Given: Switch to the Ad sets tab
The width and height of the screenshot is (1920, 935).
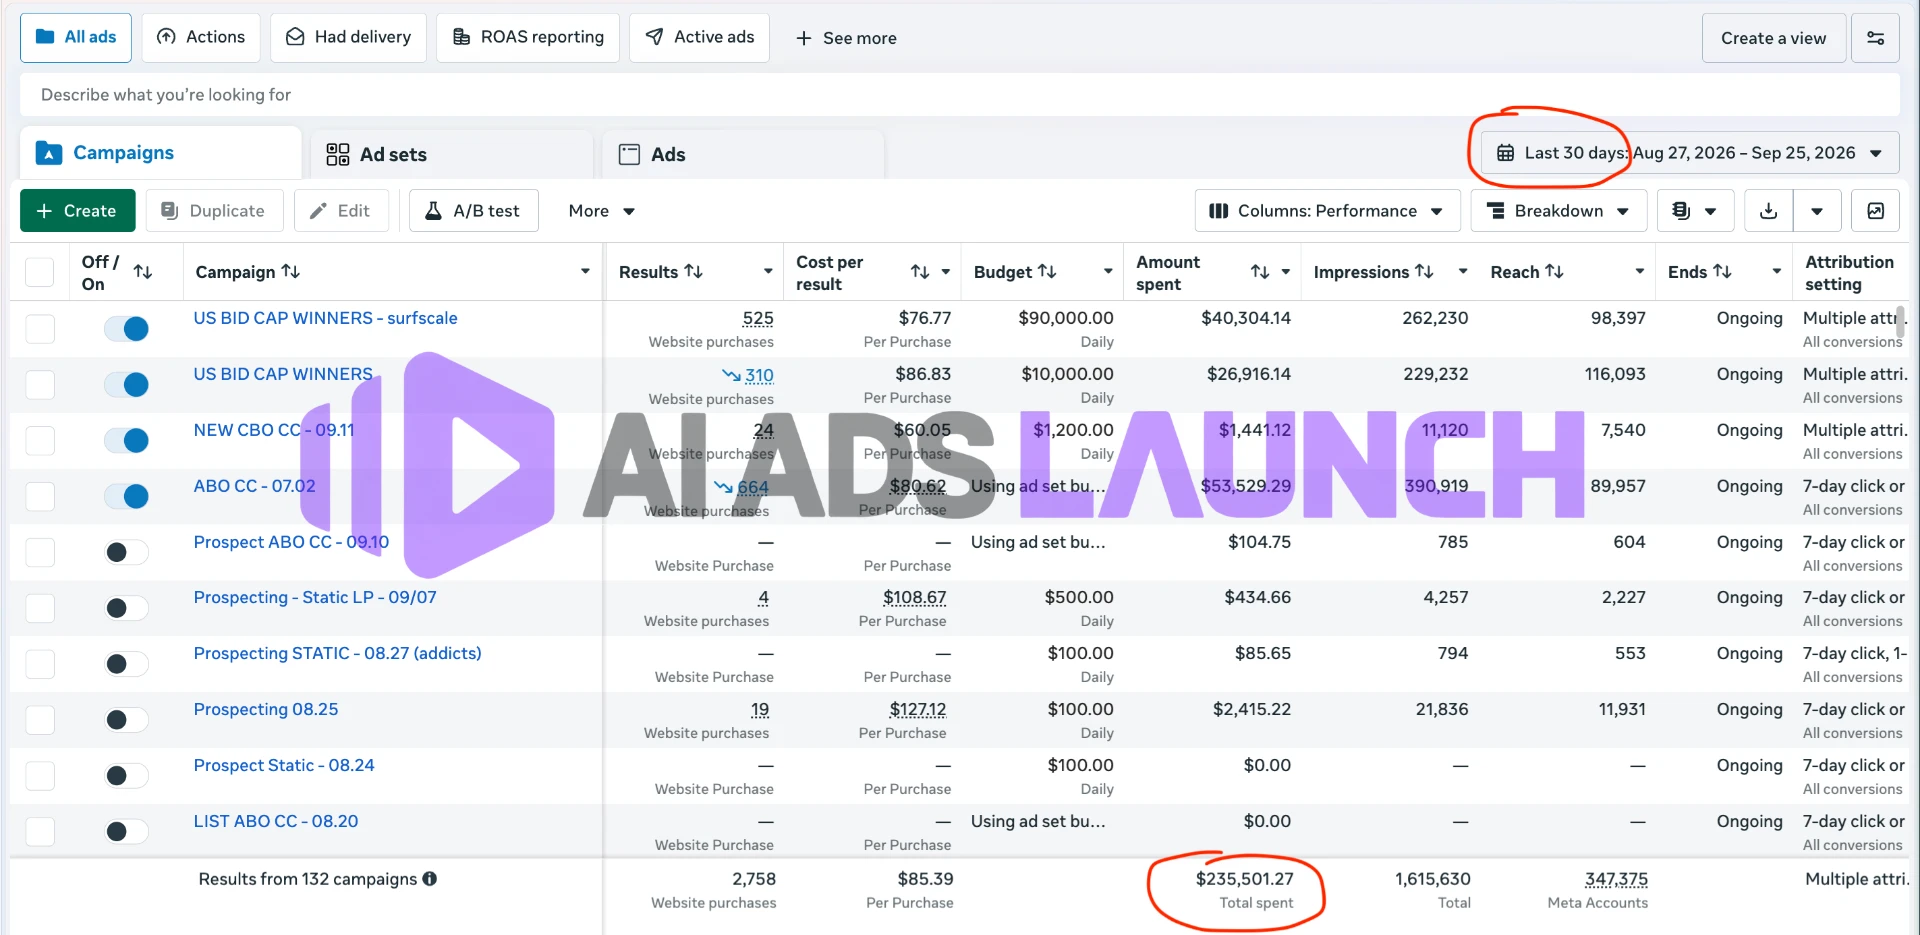Looking at the screenshot, I should click(x=452, y=154).
